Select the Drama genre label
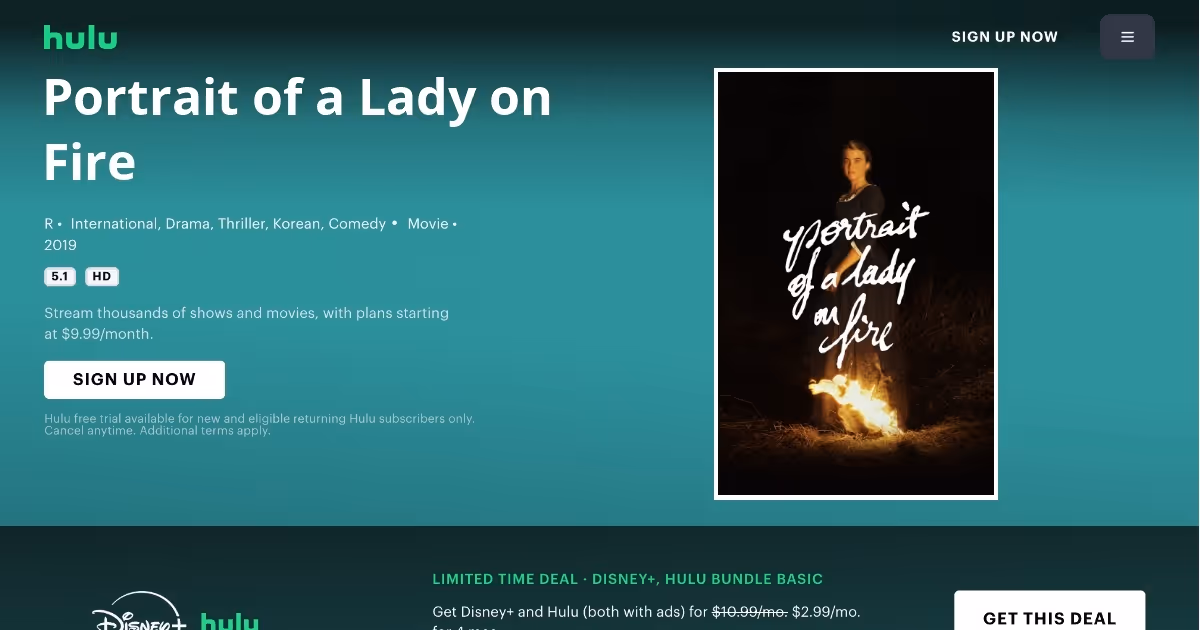 188,224
